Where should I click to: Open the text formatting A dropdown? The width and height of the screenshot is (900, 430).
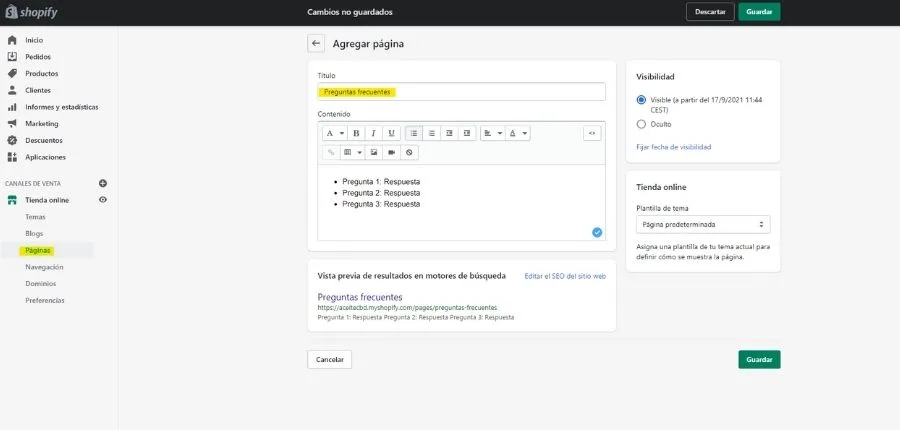[335, 133]
